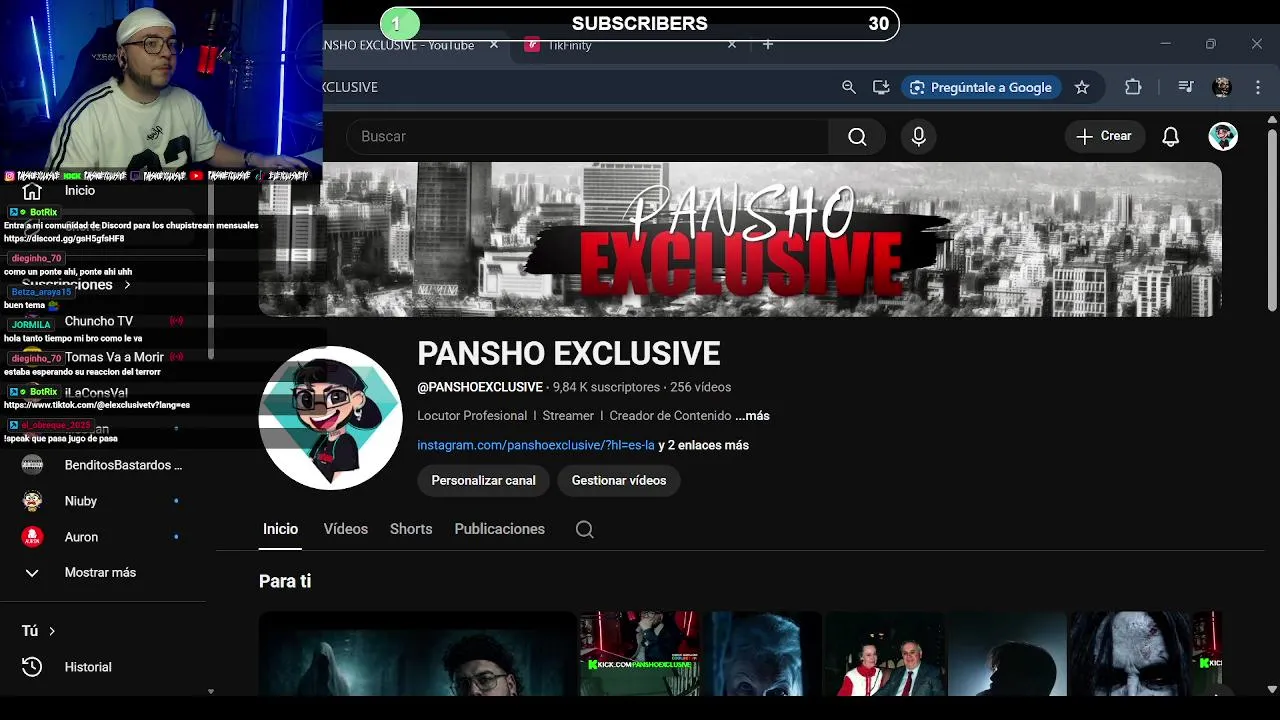Open YouTube notifications bell
This screenshot has width=1280, height=720.
(x=1170, y=137)
